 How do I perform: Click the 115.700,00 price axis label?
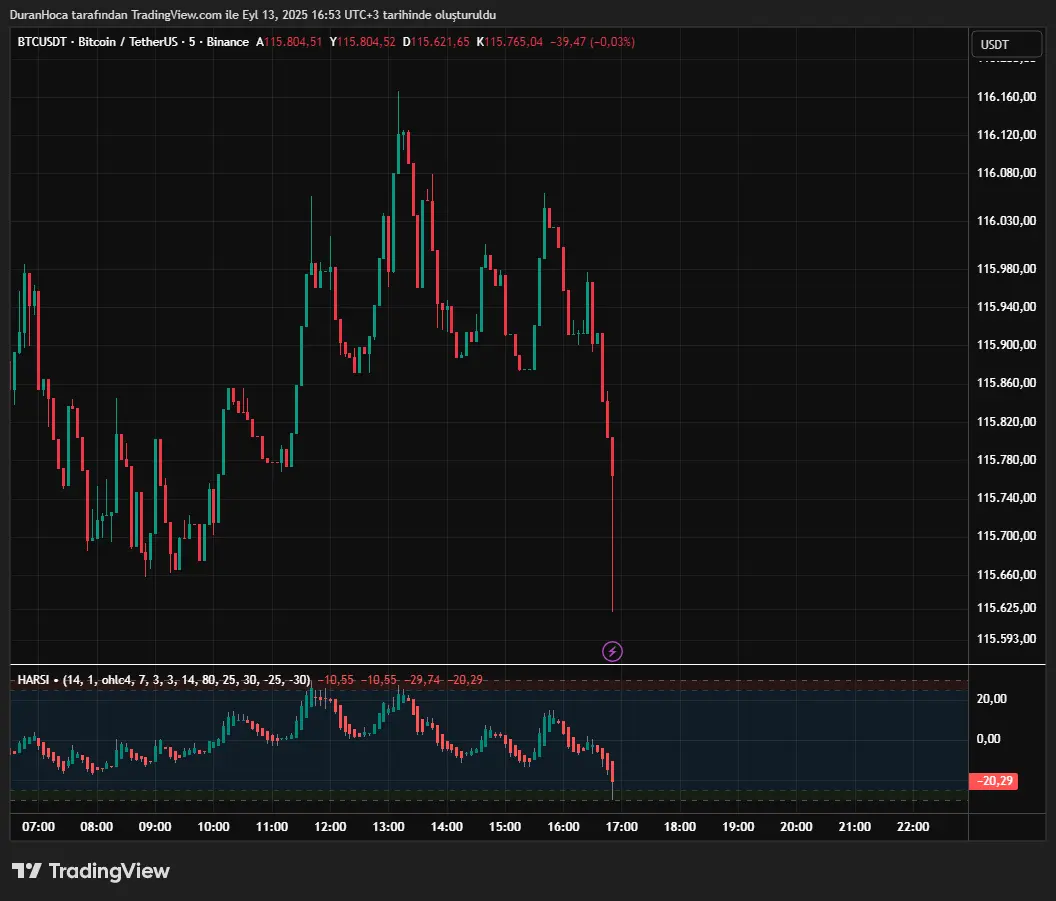coord(1006,536)
